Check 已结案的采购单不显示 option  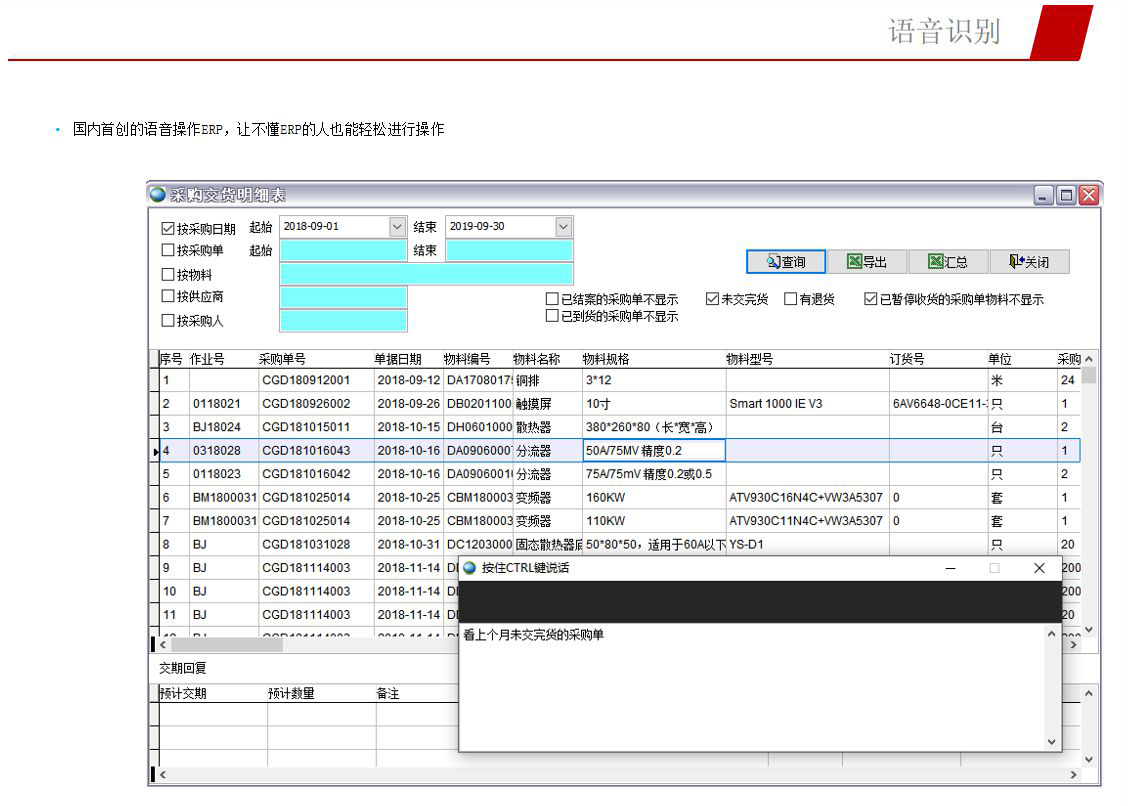[x=552, y=299]
